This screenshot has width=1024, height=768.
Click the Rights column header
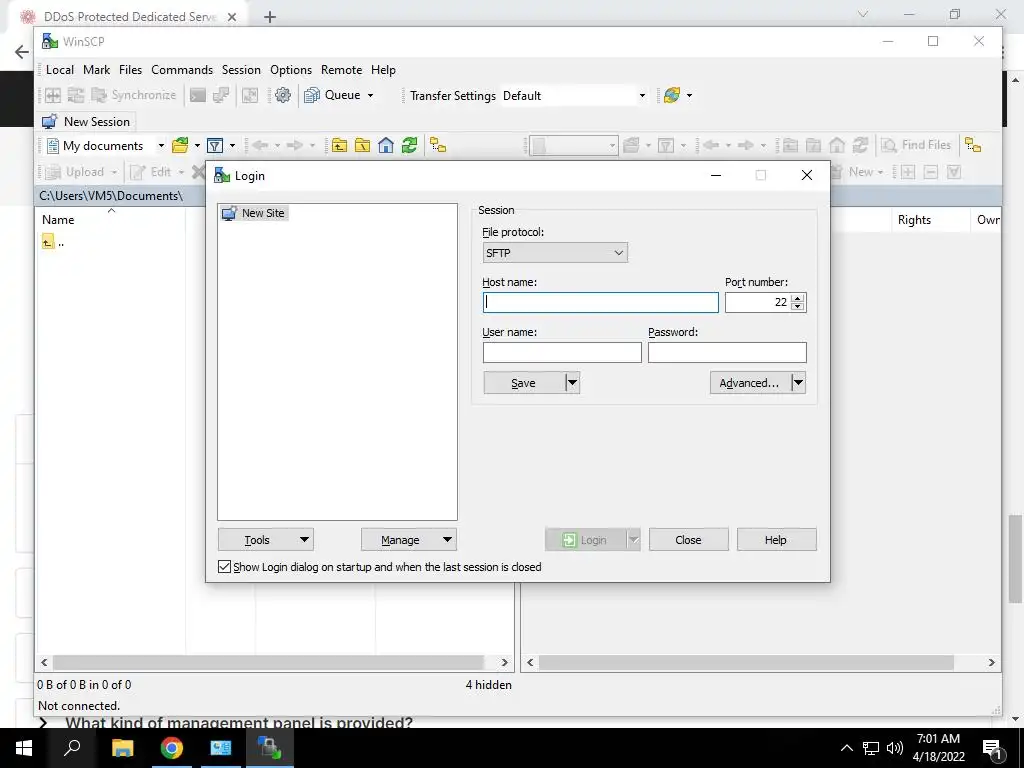point(914,220)
